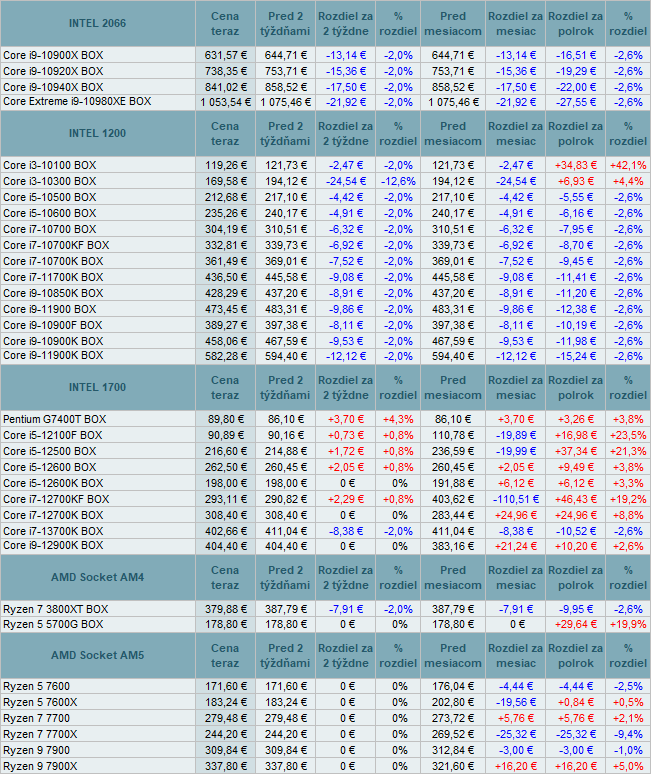Open the Ryzen 5 5700G BOX entry
The width and height of the screenshot is (651, 774).
pyautogui.click(x=52, y=624)
